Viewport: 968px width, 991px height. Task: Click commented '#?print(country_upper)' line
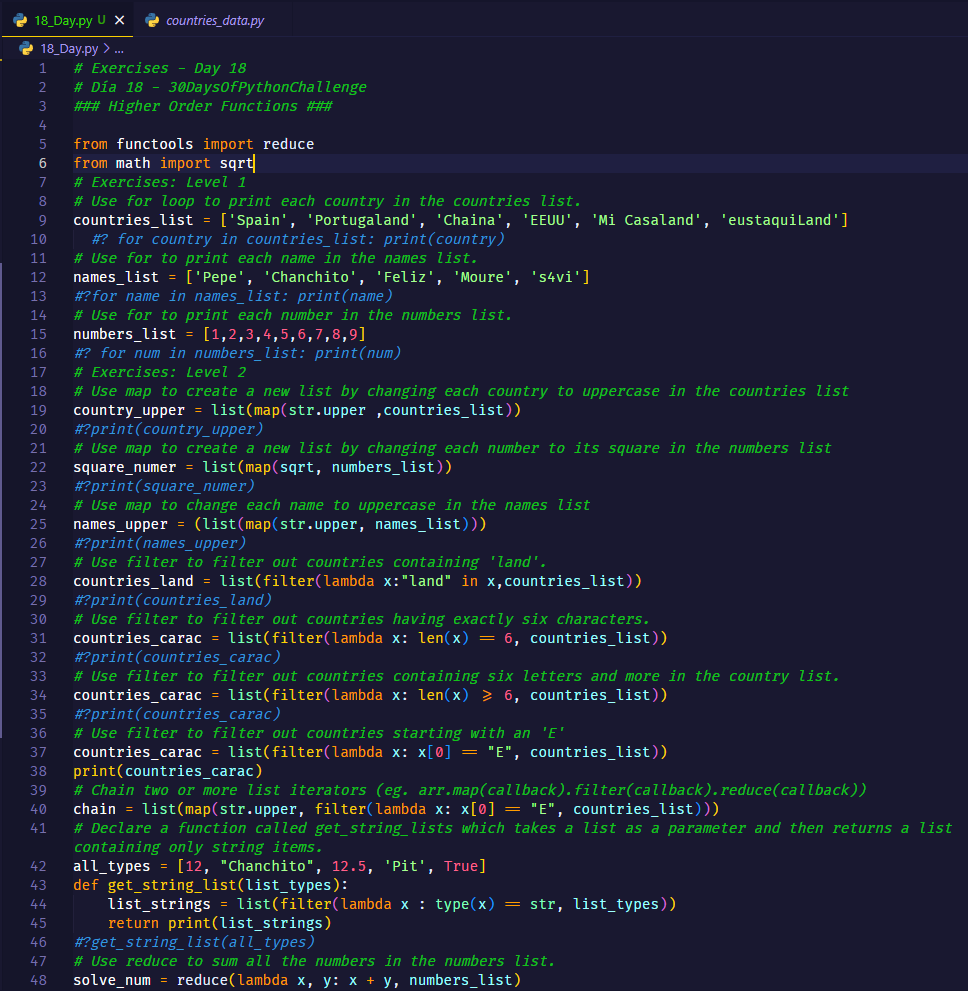coord(168,429)
